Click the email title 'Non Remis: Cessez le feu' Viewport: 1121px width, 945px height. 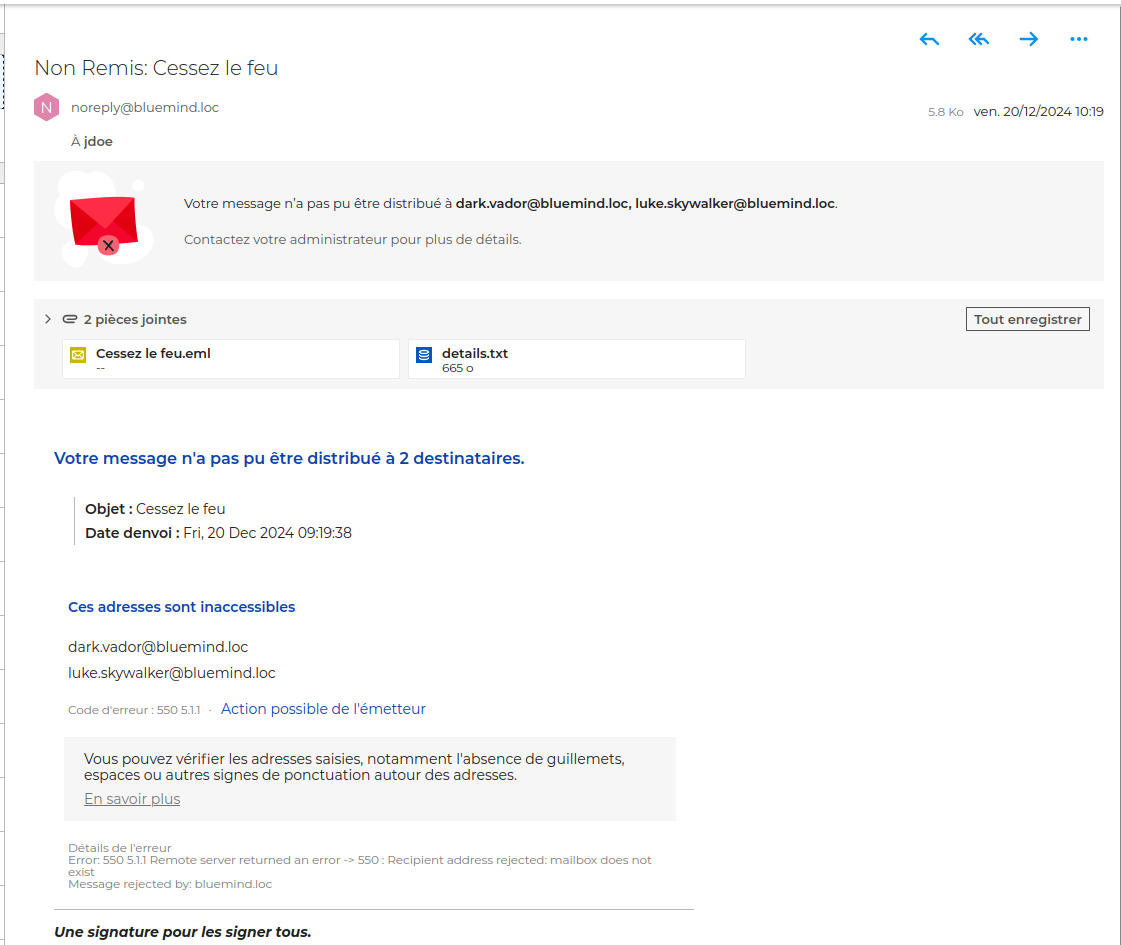pos(156,68)
